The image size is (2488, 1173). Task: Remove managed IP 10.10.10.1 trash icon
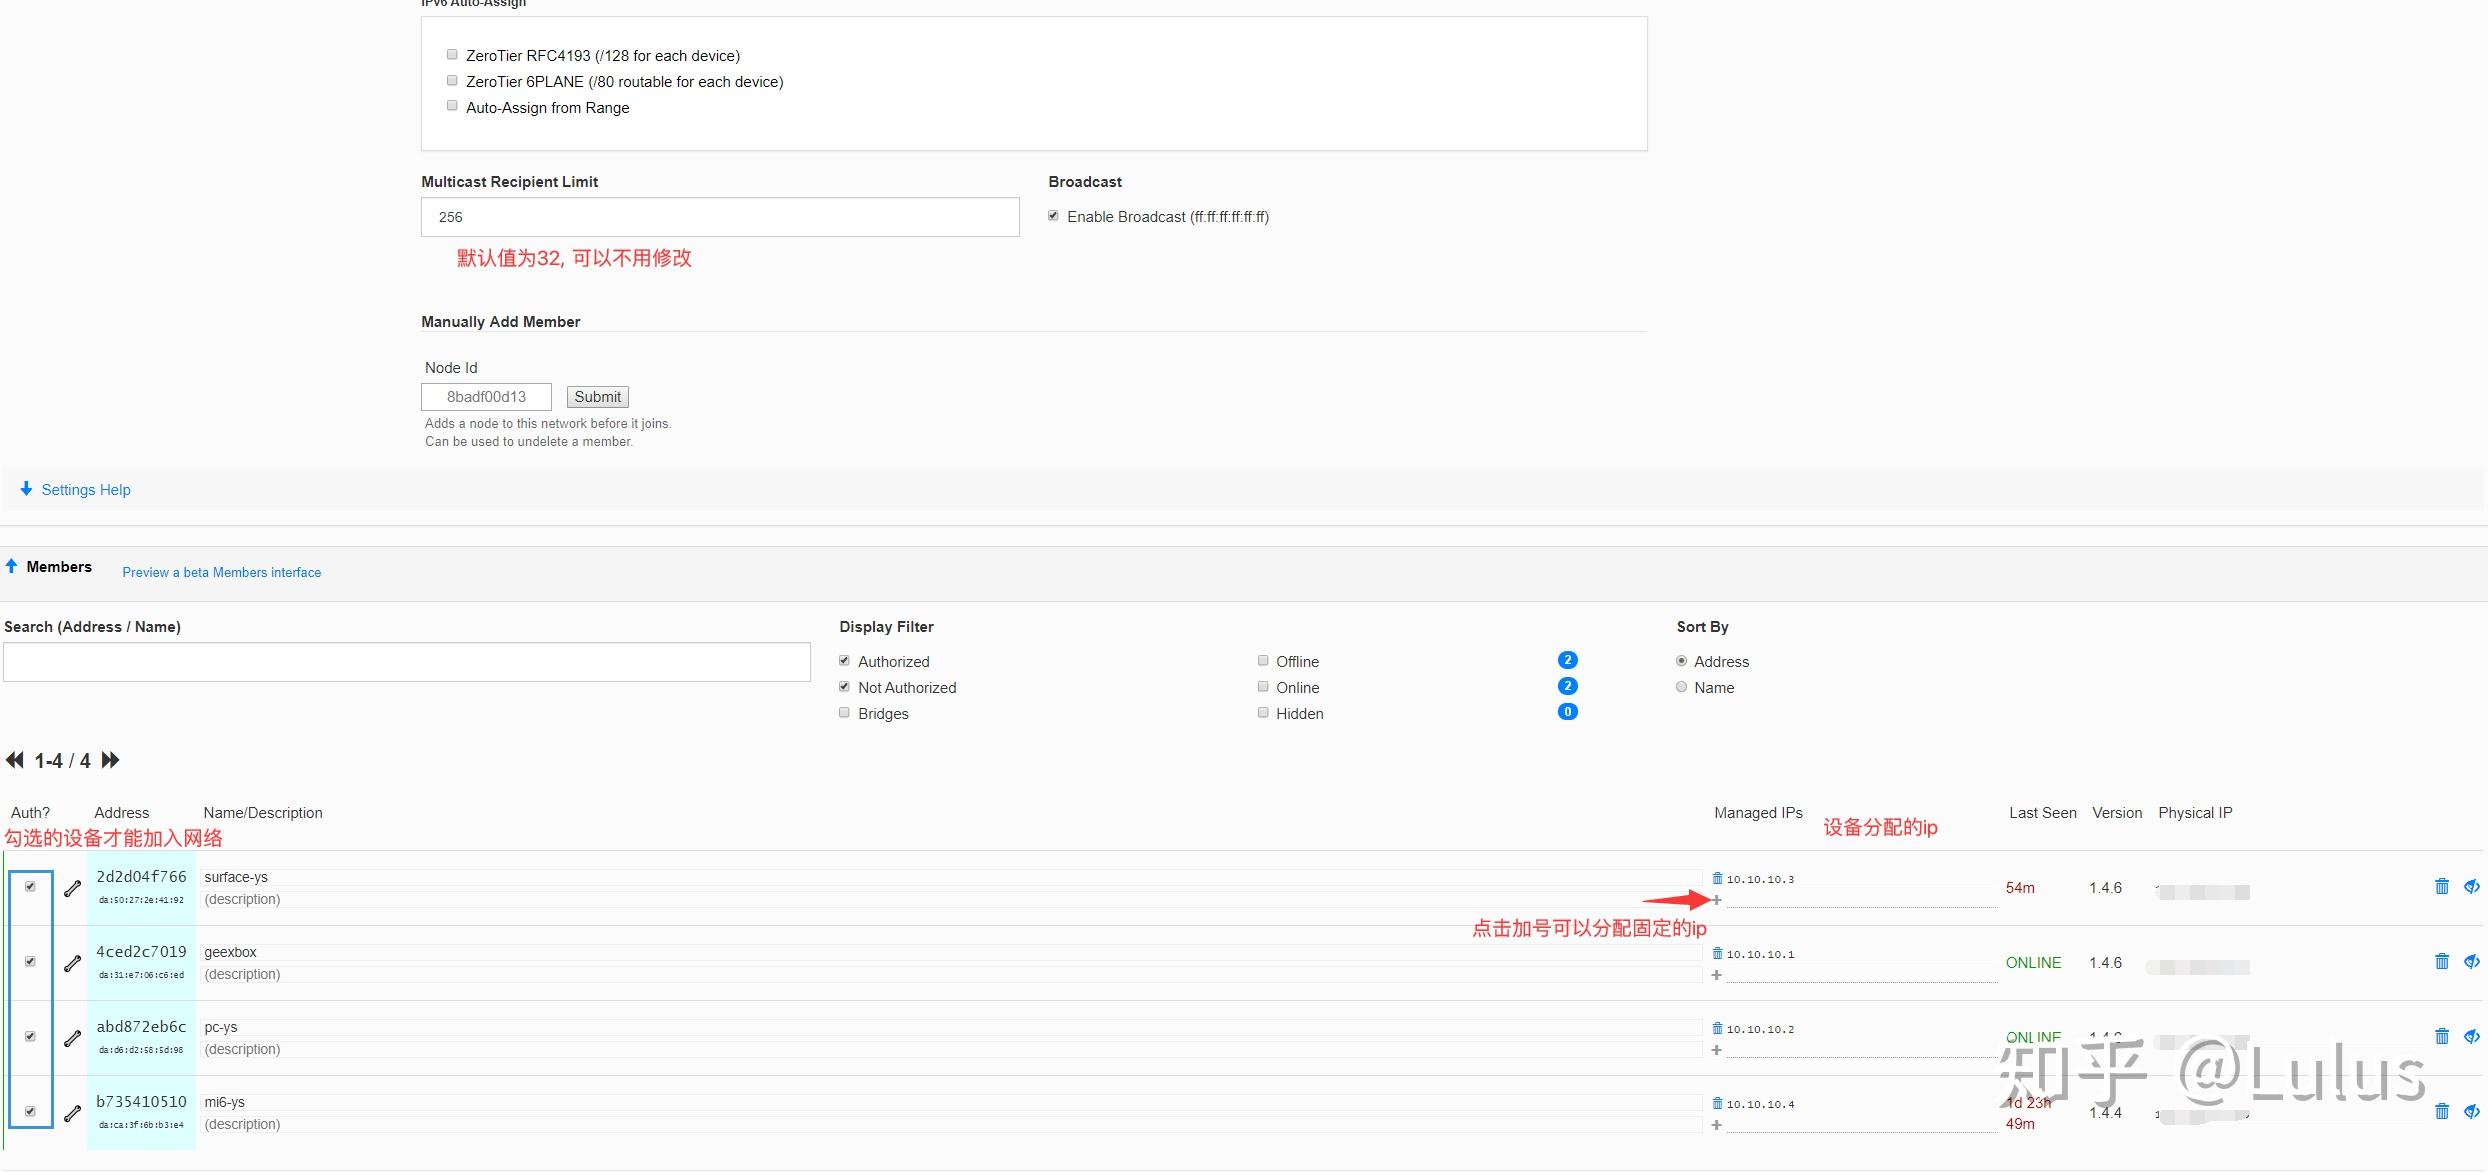(1717, 953)
